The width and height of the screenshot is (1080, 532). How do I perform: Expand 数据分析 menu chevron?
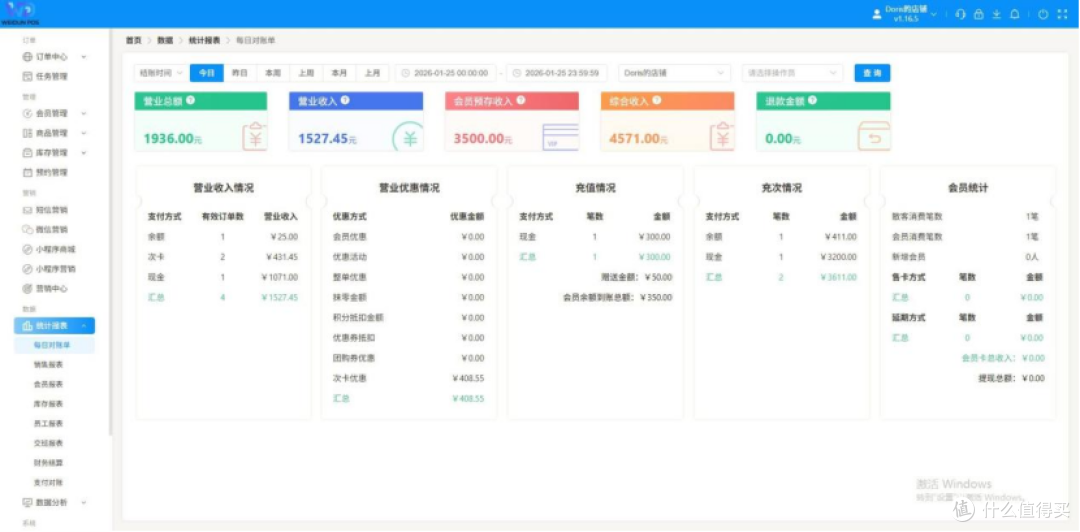point(84,503)
